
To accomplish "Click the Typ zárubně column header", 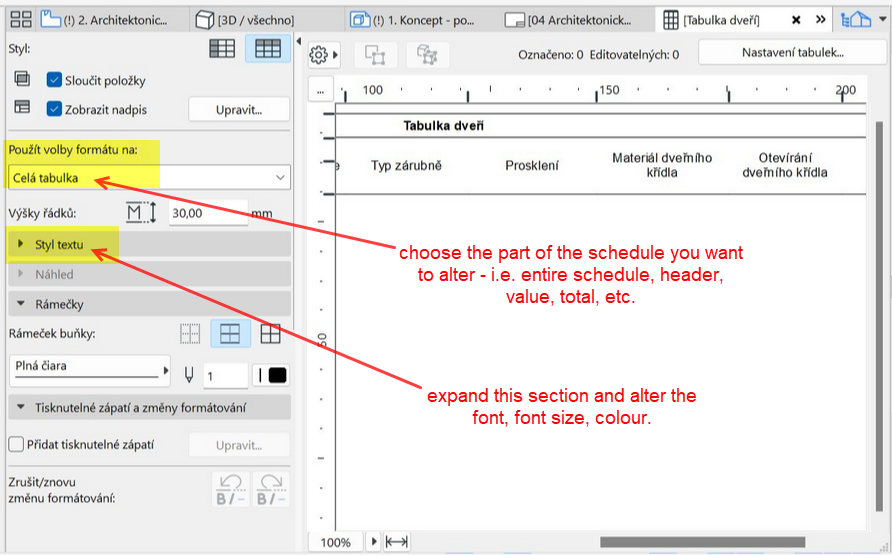I will [406, 165].
